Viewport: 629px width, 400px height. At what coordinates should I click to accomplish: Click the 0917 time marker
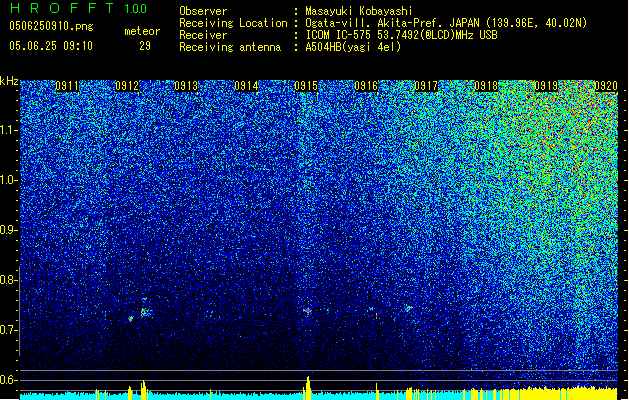(426, 86)
